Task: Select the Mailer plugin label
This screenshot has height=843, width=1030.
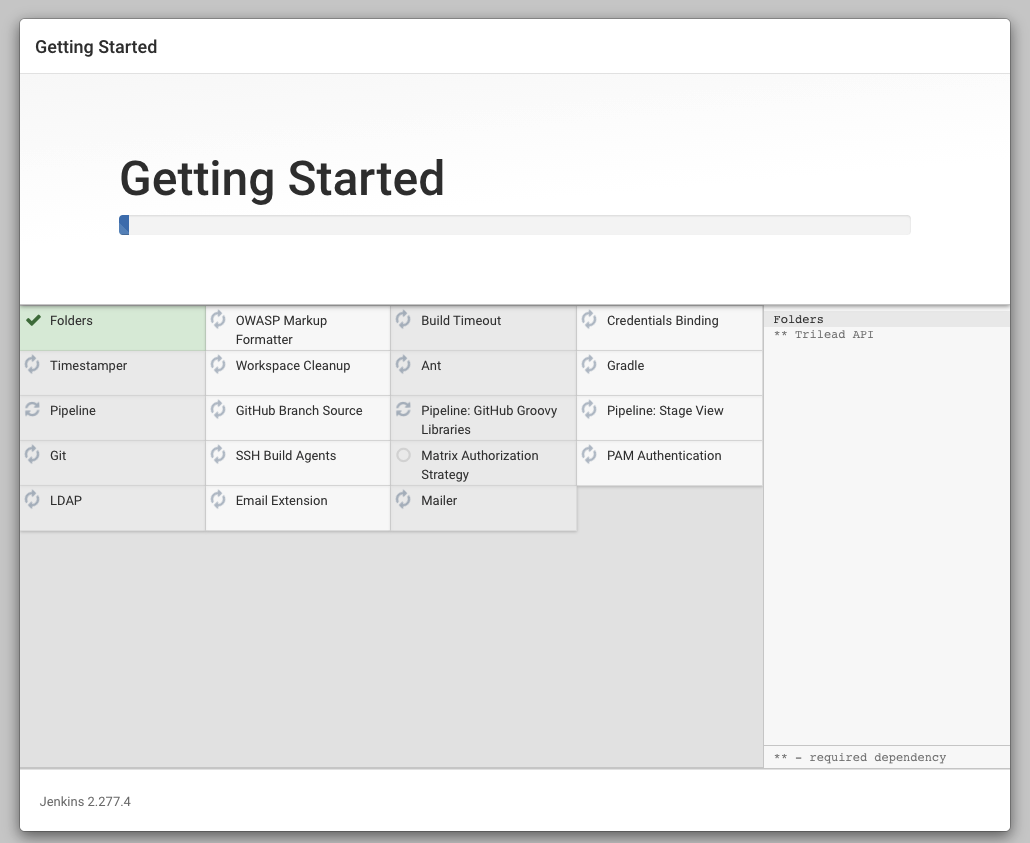Action: pyautogui.click(x=439, y=501)
